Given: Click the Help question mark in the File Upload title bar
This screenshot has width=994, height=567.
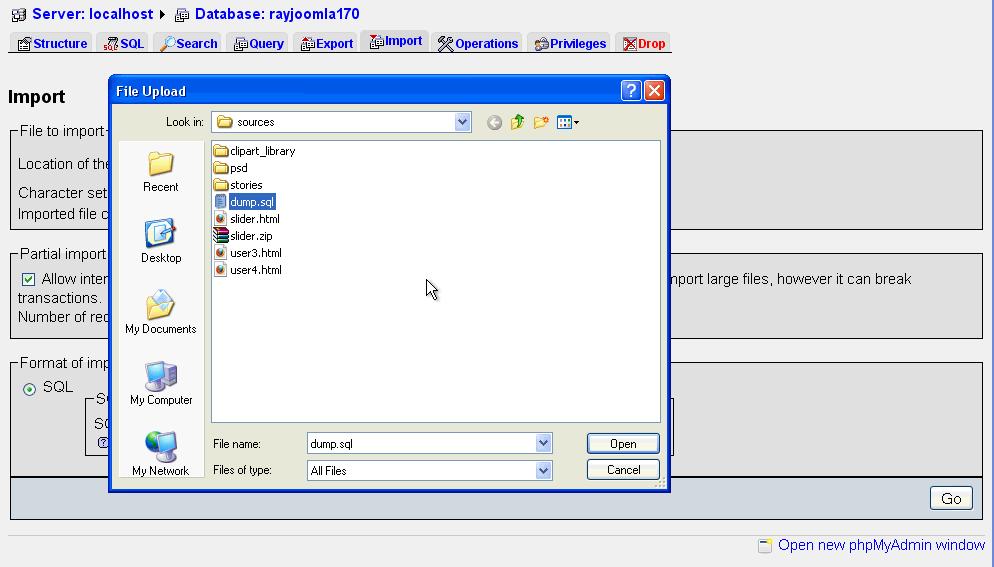Looking at the screenshot, I should (631, 91).
